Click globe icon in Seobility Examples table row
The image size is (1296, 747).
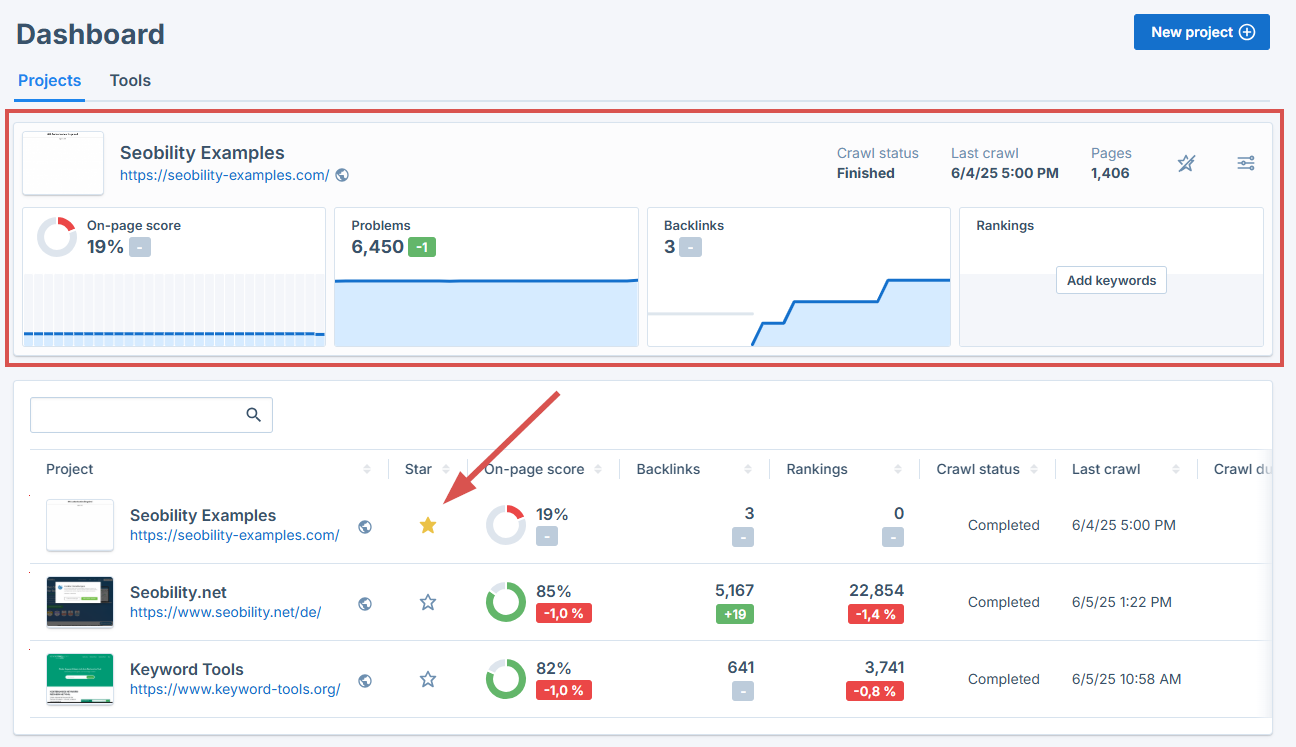[365, 526]
